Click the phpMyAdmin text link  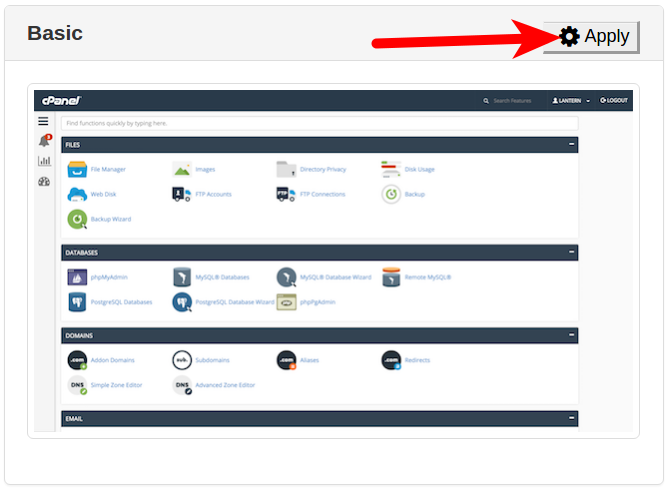[x=109, y=277]
